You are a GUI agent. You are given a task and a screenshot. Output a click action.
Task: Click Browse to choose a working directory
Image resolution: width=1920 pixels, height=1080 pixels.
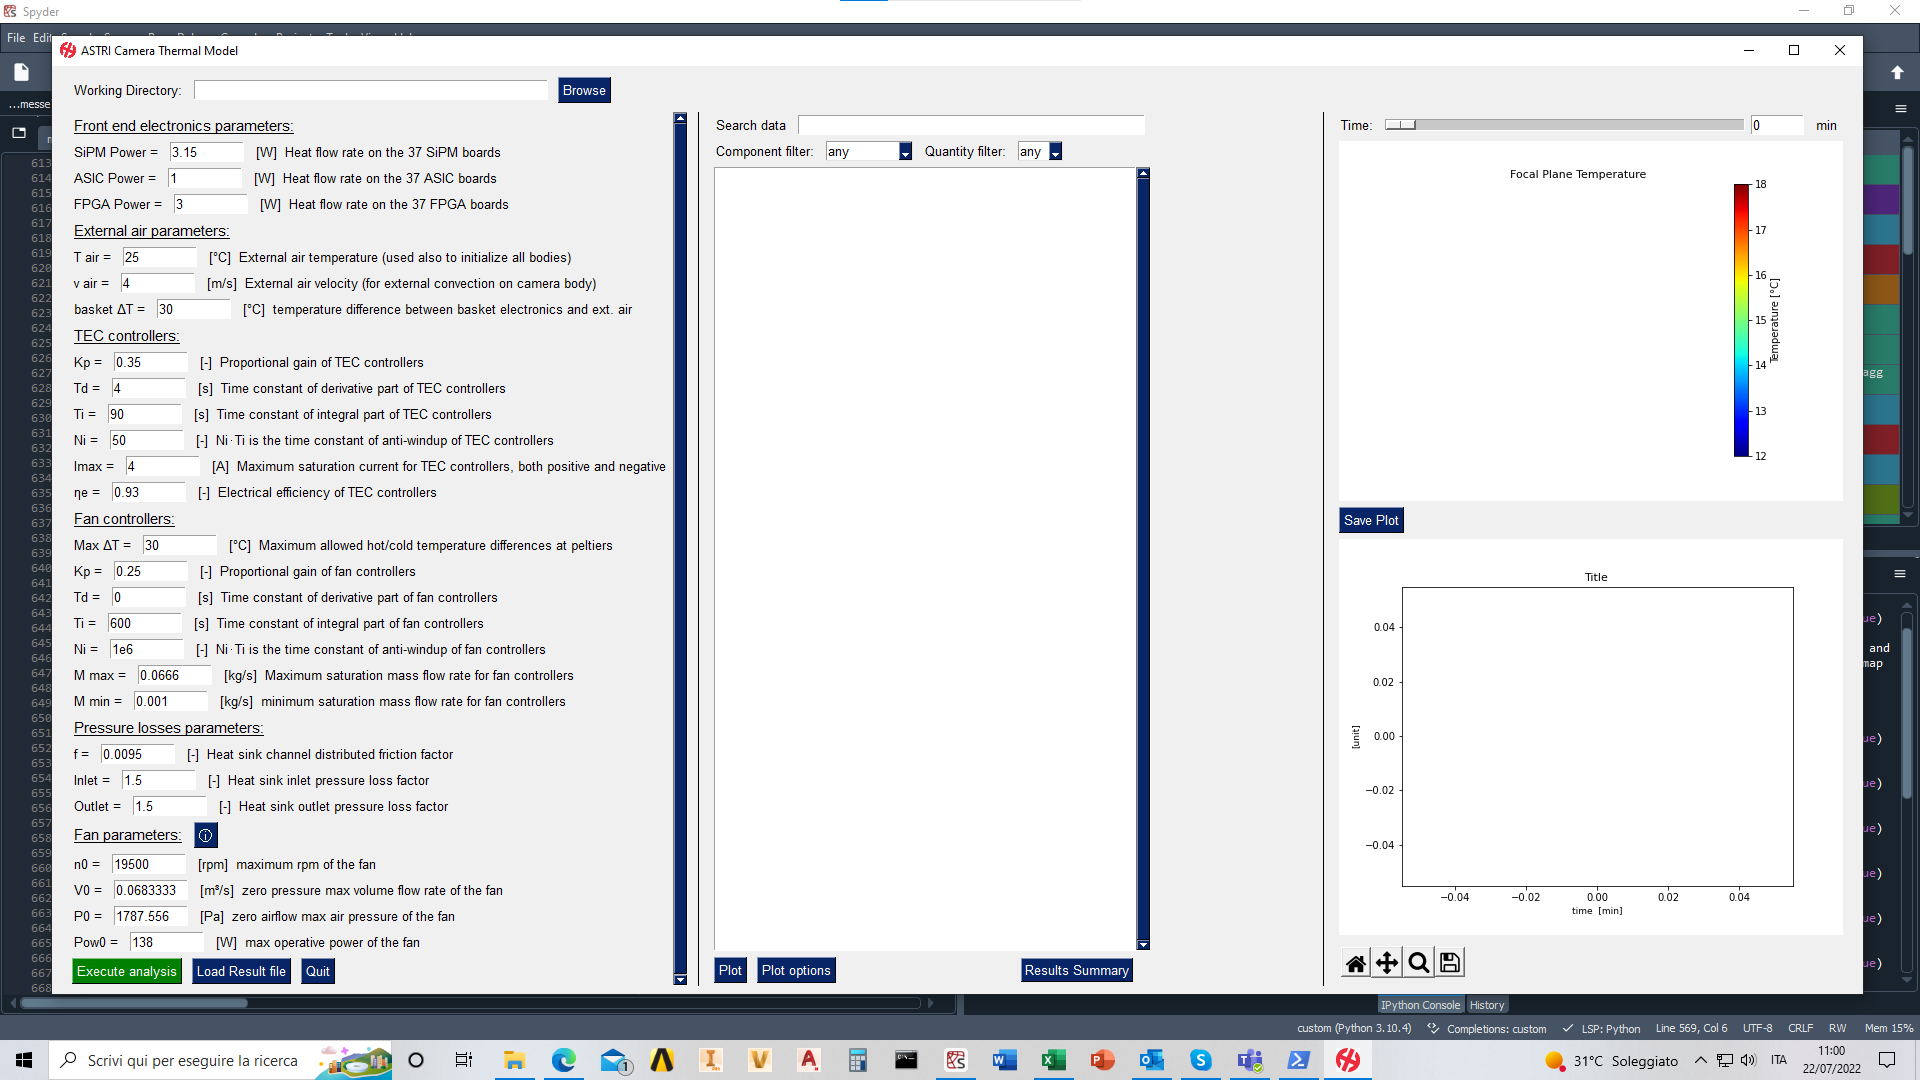(584, 90)
